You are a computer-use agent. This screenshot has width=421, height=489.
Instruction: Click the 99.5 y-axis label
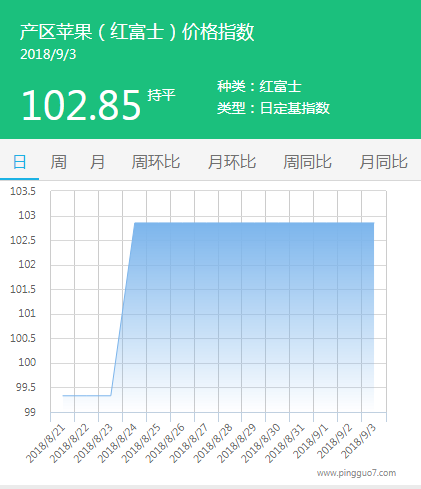[x=26, y=387]
